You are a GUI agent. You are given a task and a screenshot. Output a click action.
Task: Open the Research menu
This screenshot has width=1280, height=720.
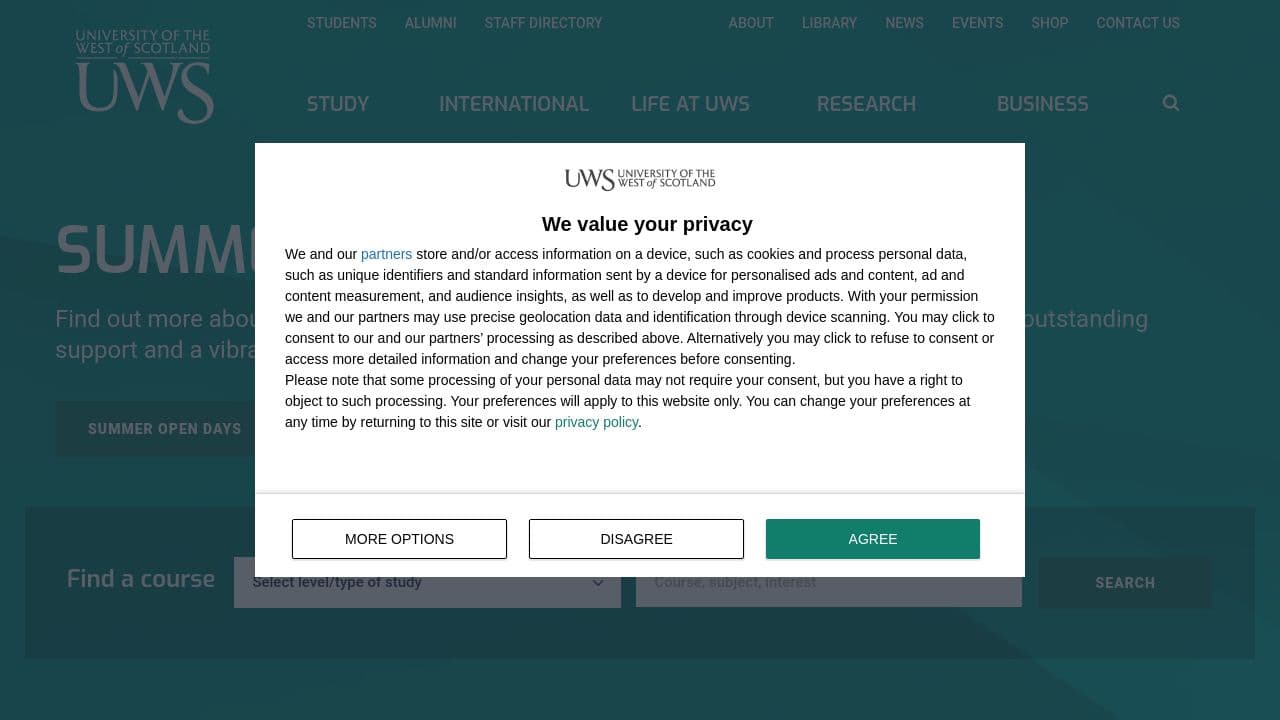pyautogui.click(x=866, y=104)
